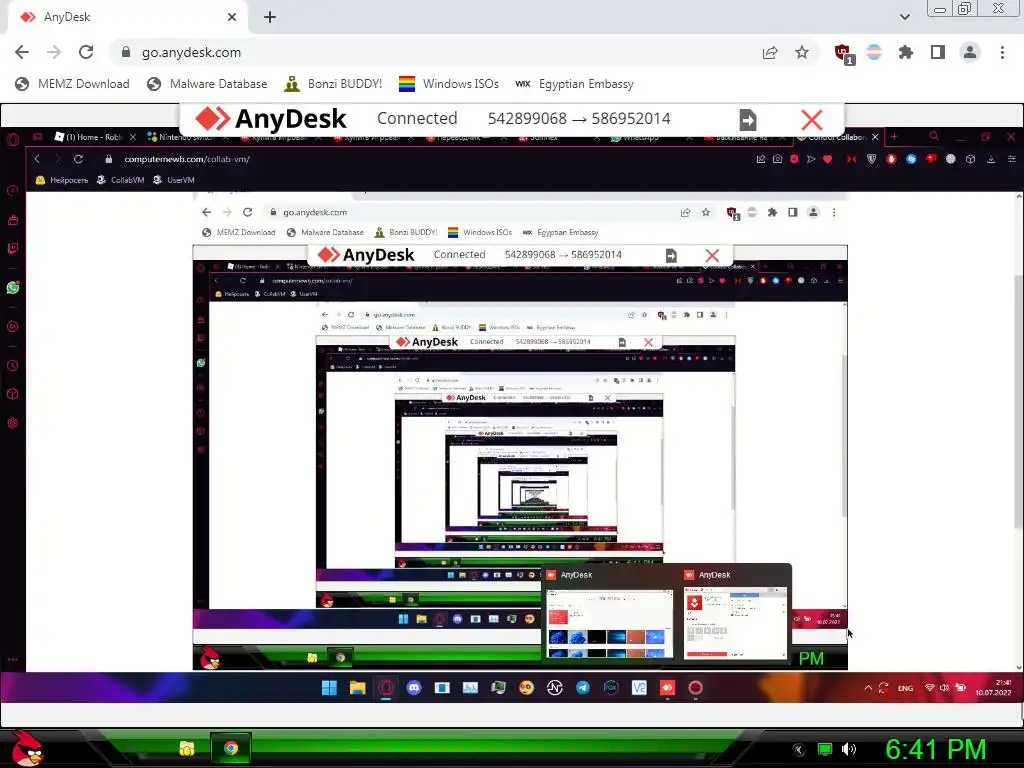Open History clock icon in Opera sidebar
The height and width of the screenshot is (768, 1024).
point(12,366)
